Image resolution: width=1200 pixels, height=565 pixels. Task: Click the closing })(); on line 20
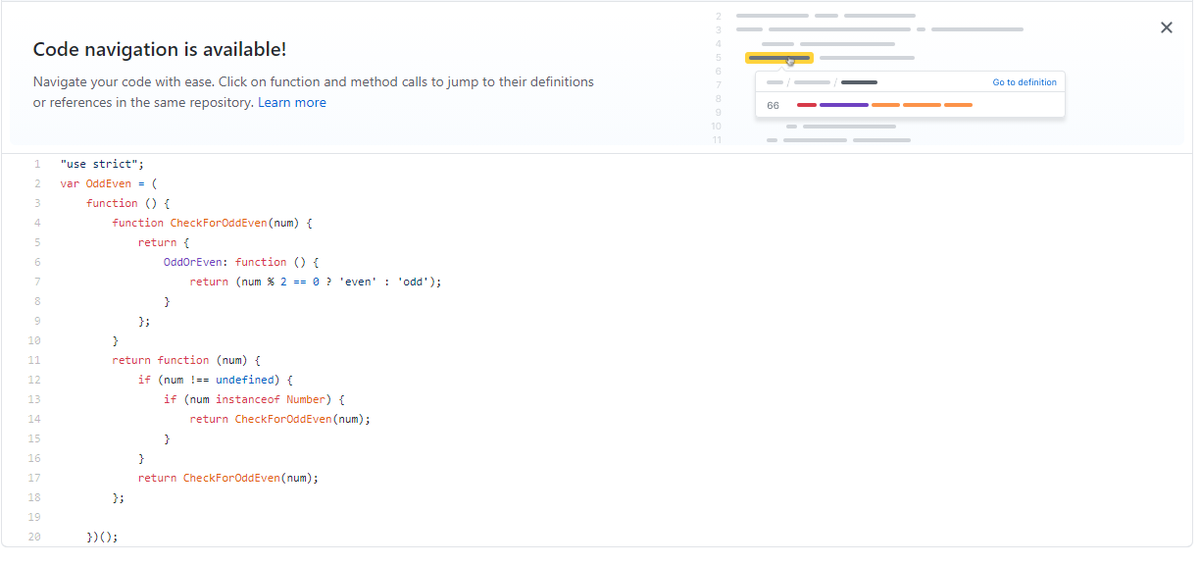(102, 537)
